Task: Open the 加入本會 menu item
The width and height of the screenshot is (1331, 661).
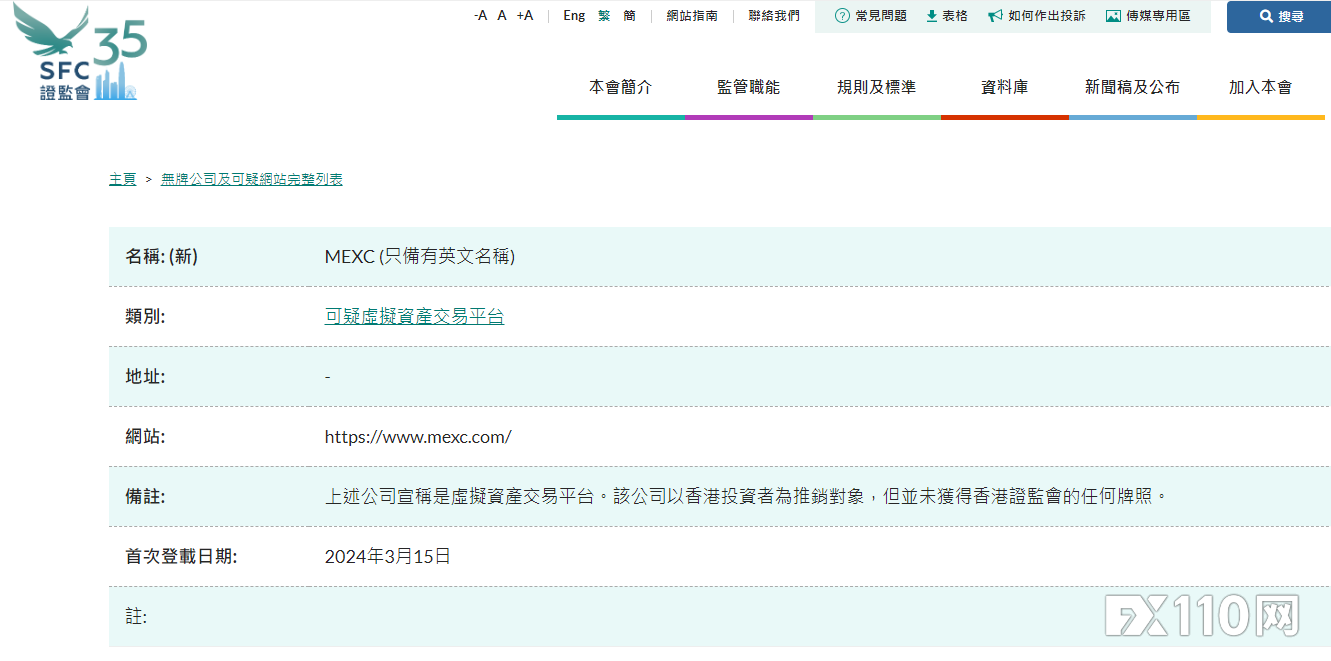Action: point(1260,88)
